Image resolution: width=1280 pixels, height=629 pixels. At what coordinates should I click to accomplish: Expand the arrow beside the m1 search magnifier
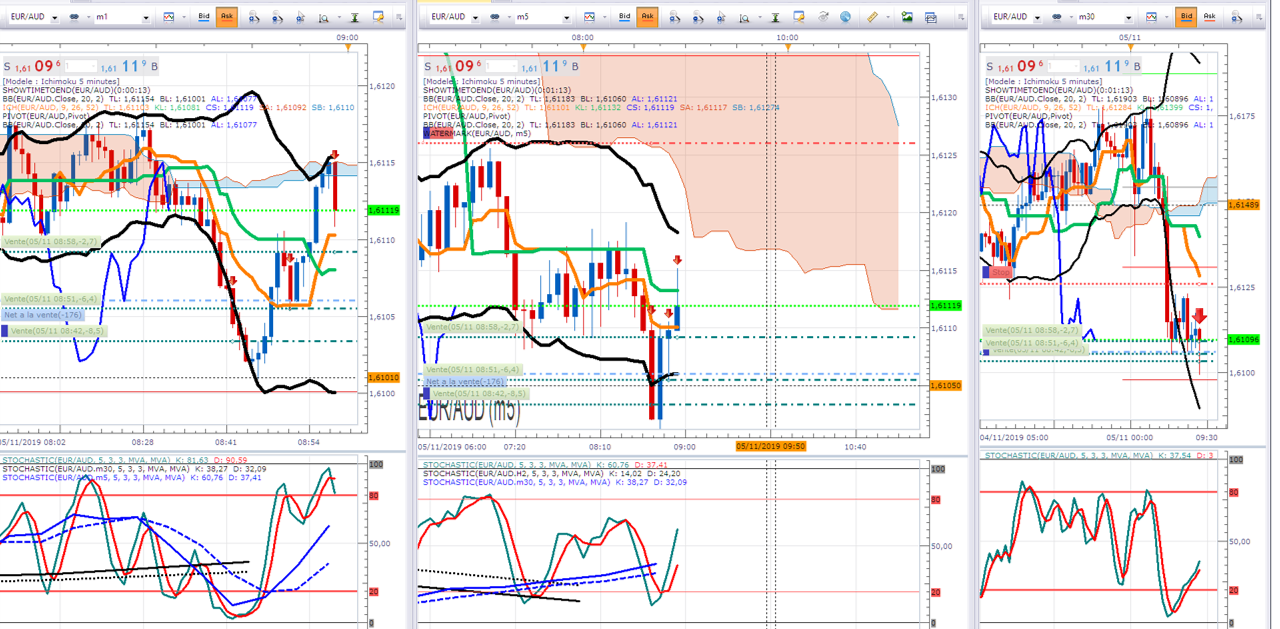[339, 17]
